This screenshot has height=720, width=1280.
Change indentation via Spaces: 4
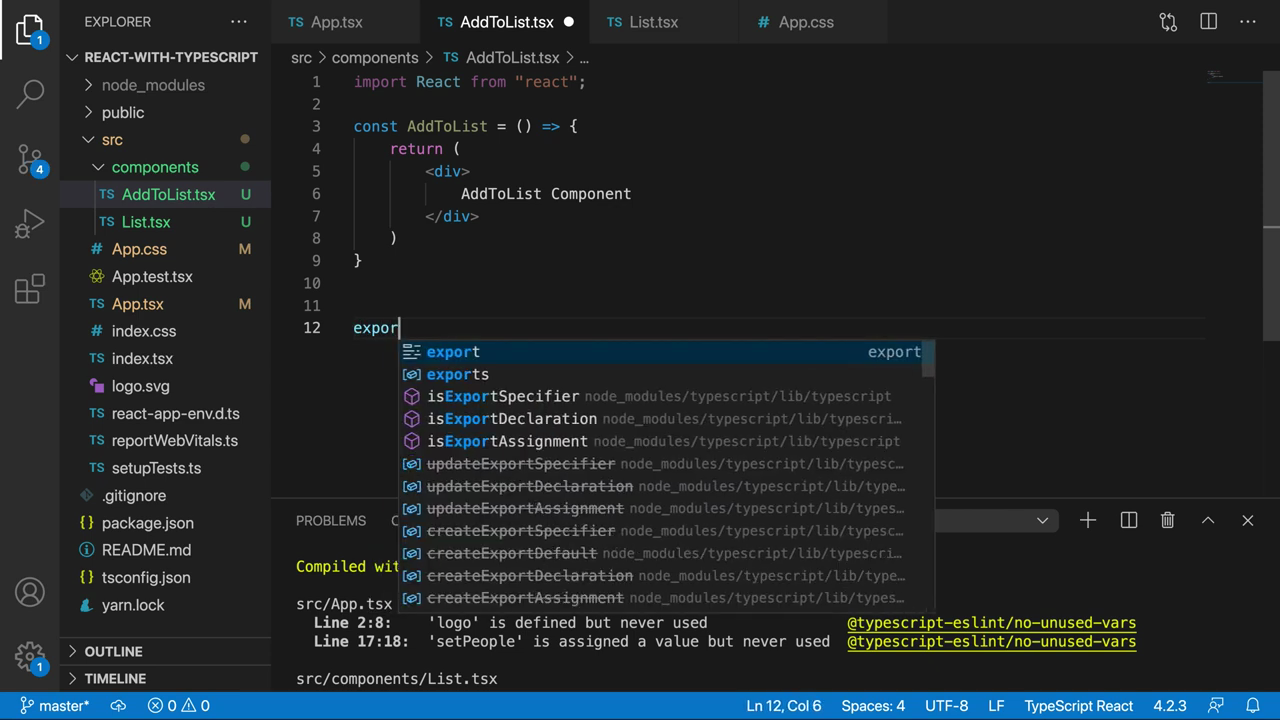coord(873,706)
